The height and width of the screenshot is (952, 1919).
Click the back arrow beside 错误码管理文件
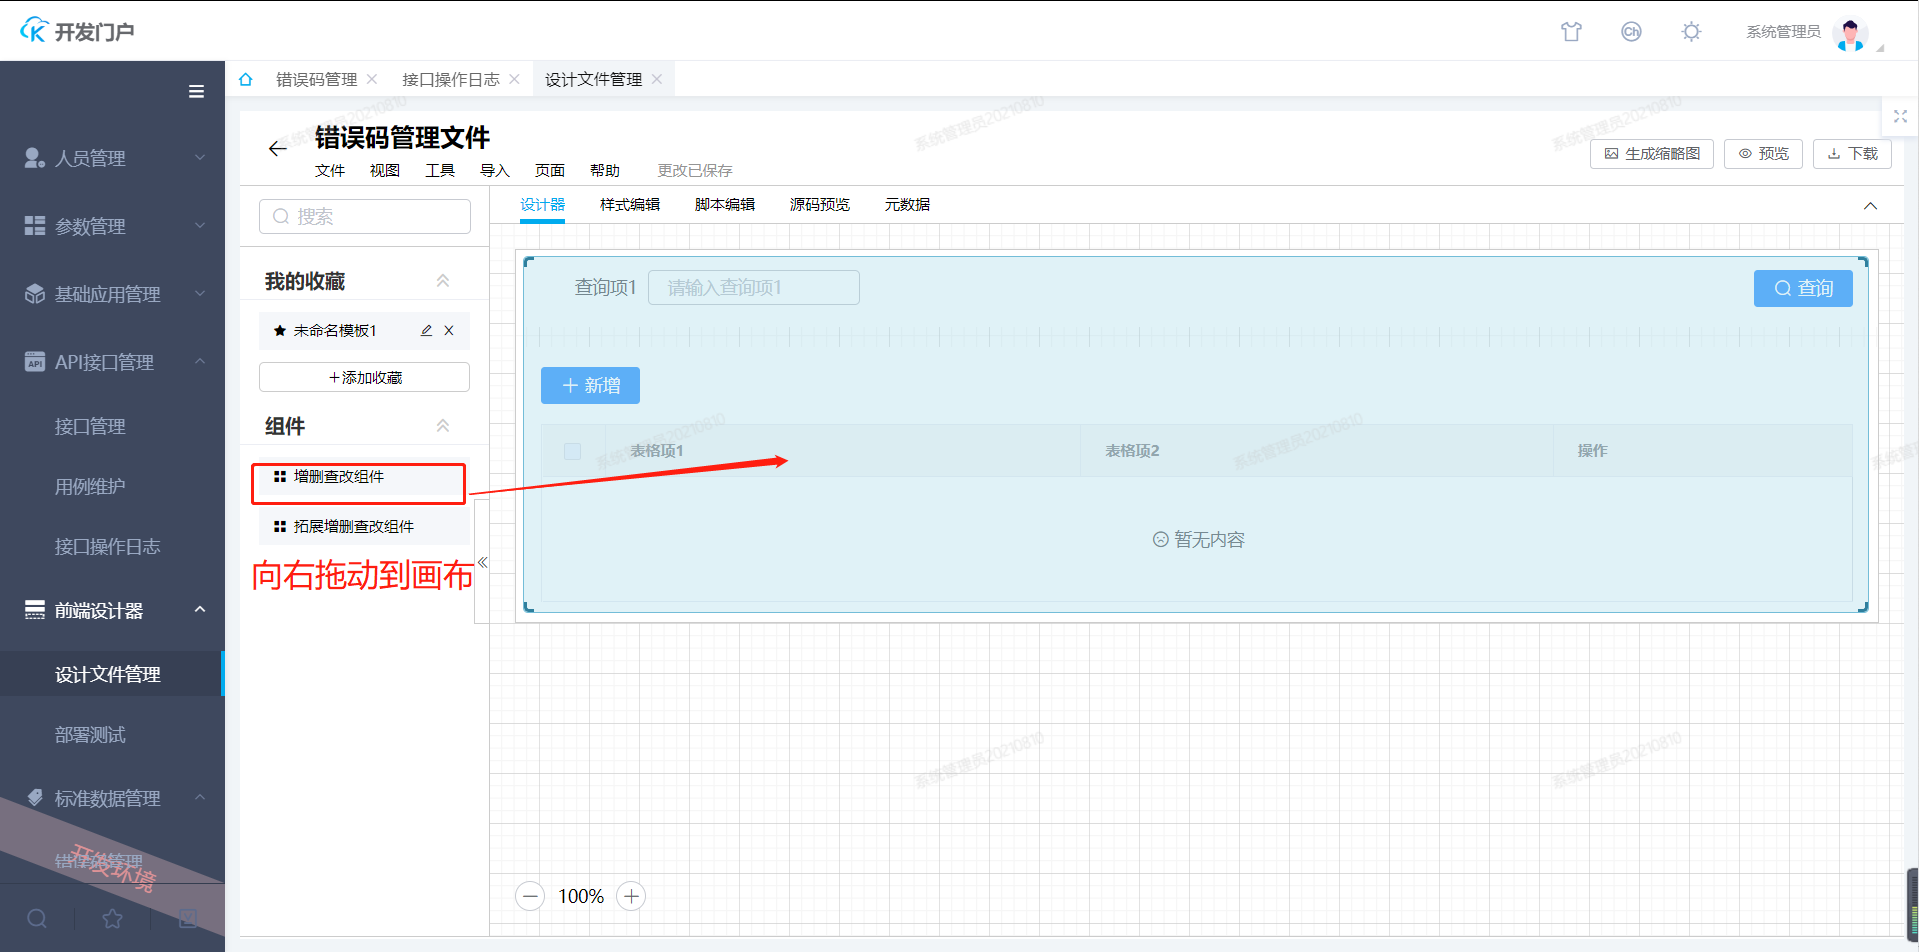pos(277,149)
